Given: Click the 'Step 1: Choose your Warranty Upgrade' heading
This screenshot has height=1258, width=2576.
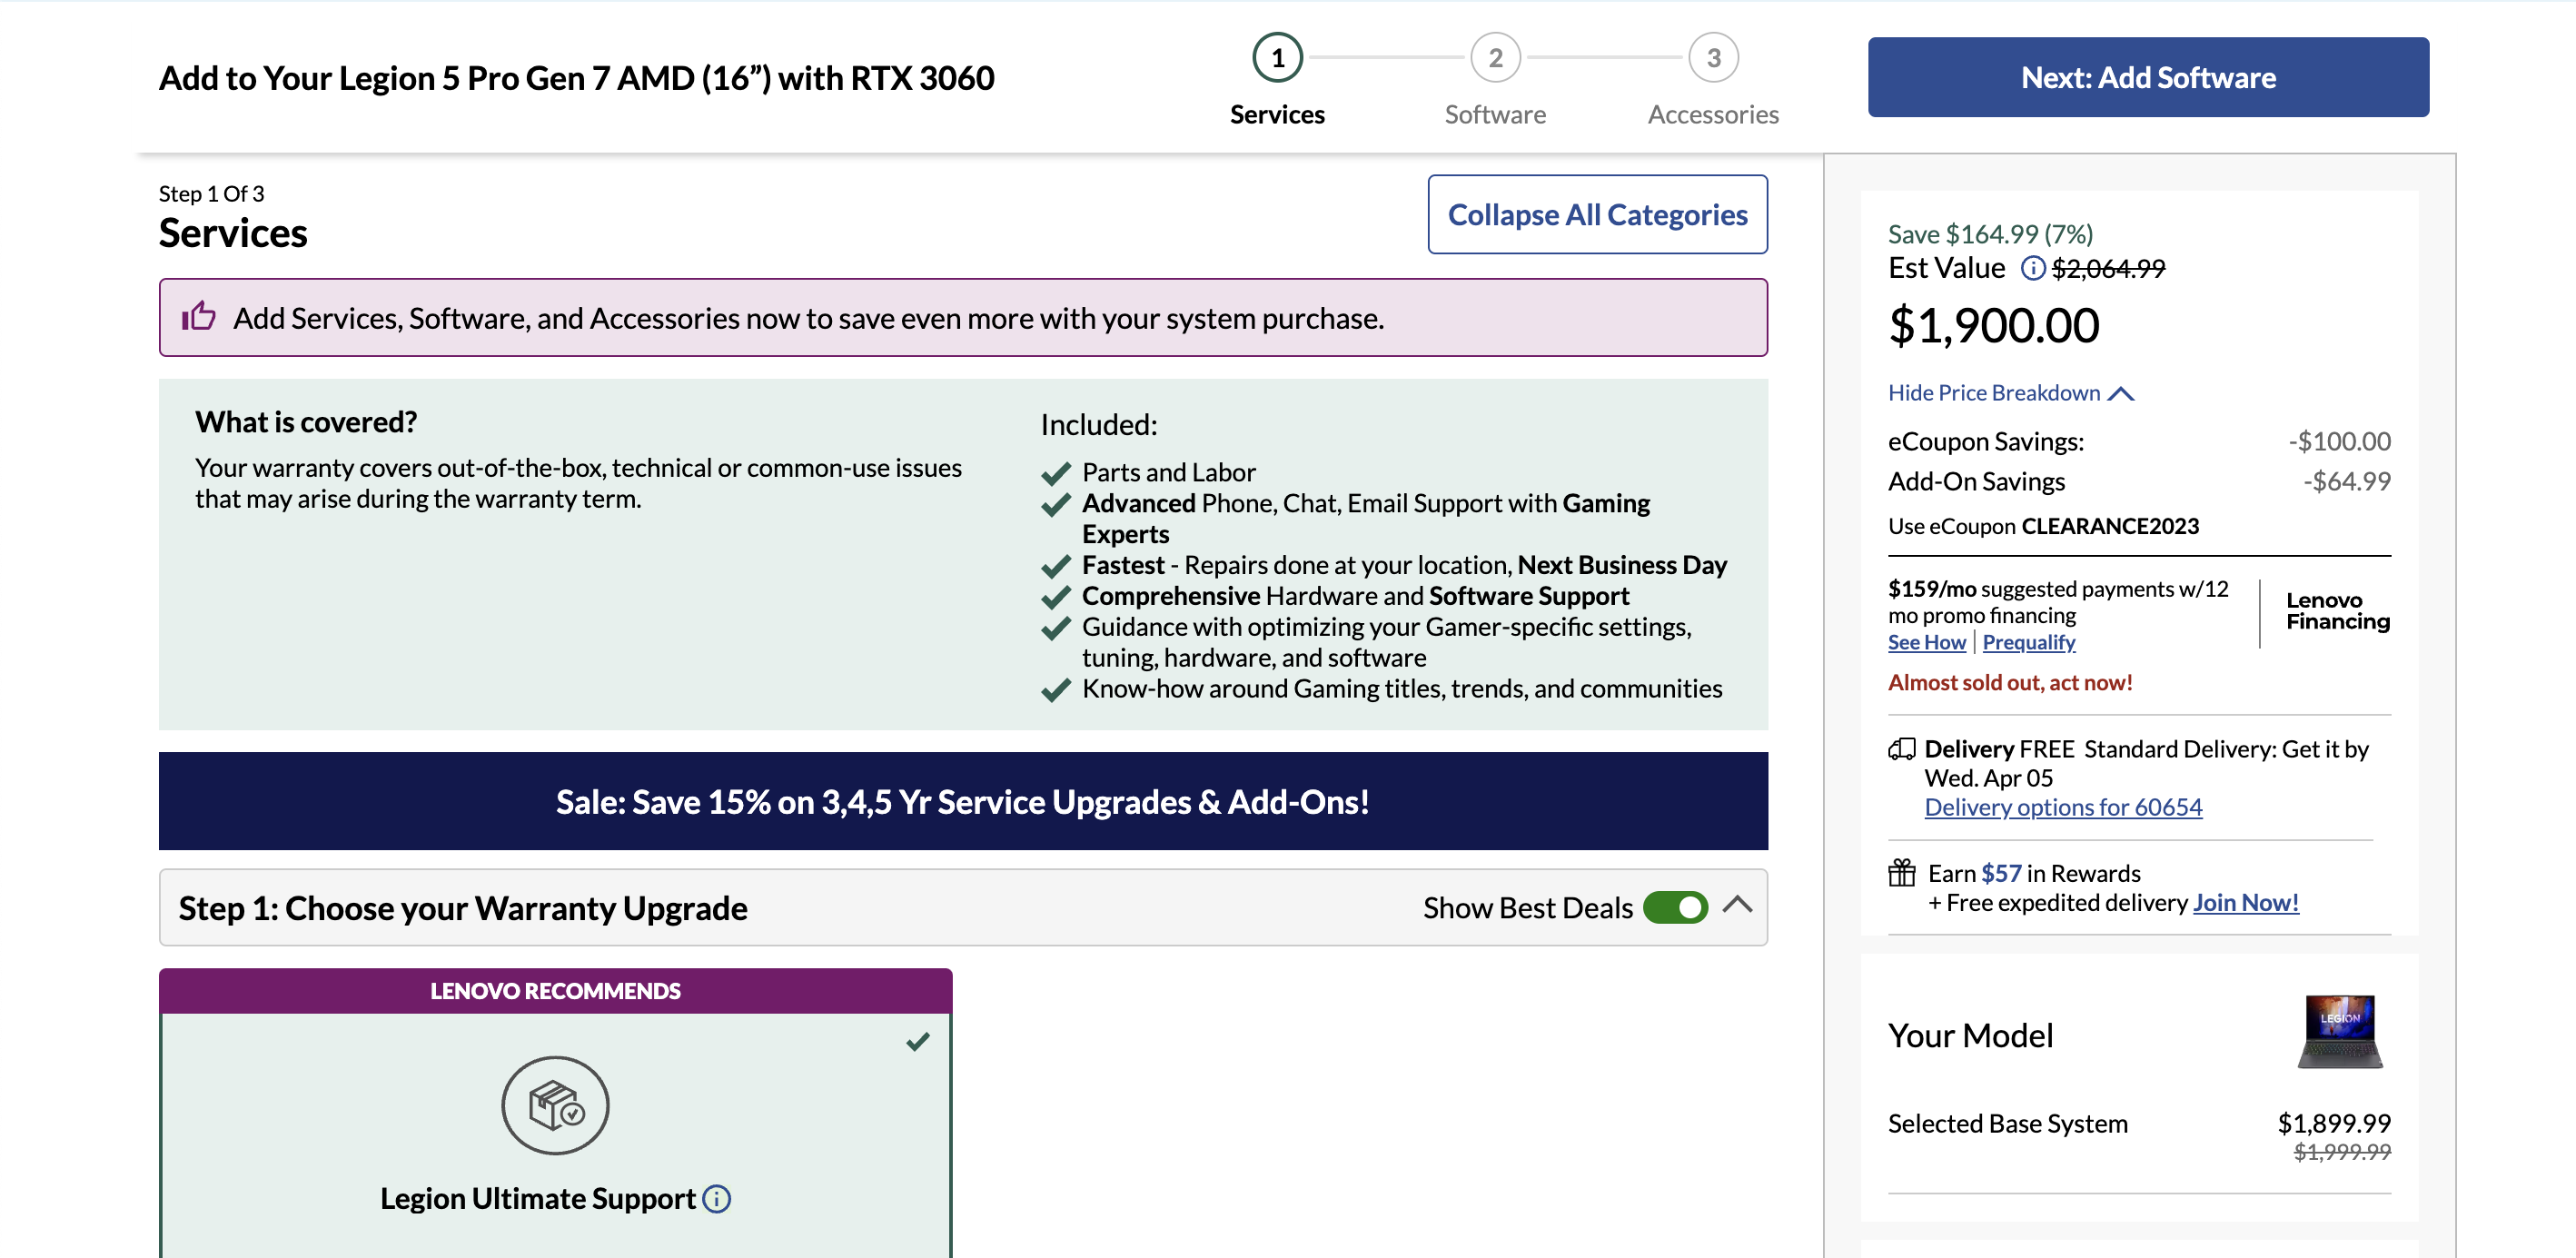Looking at the screenshot, I should [462, 908].
